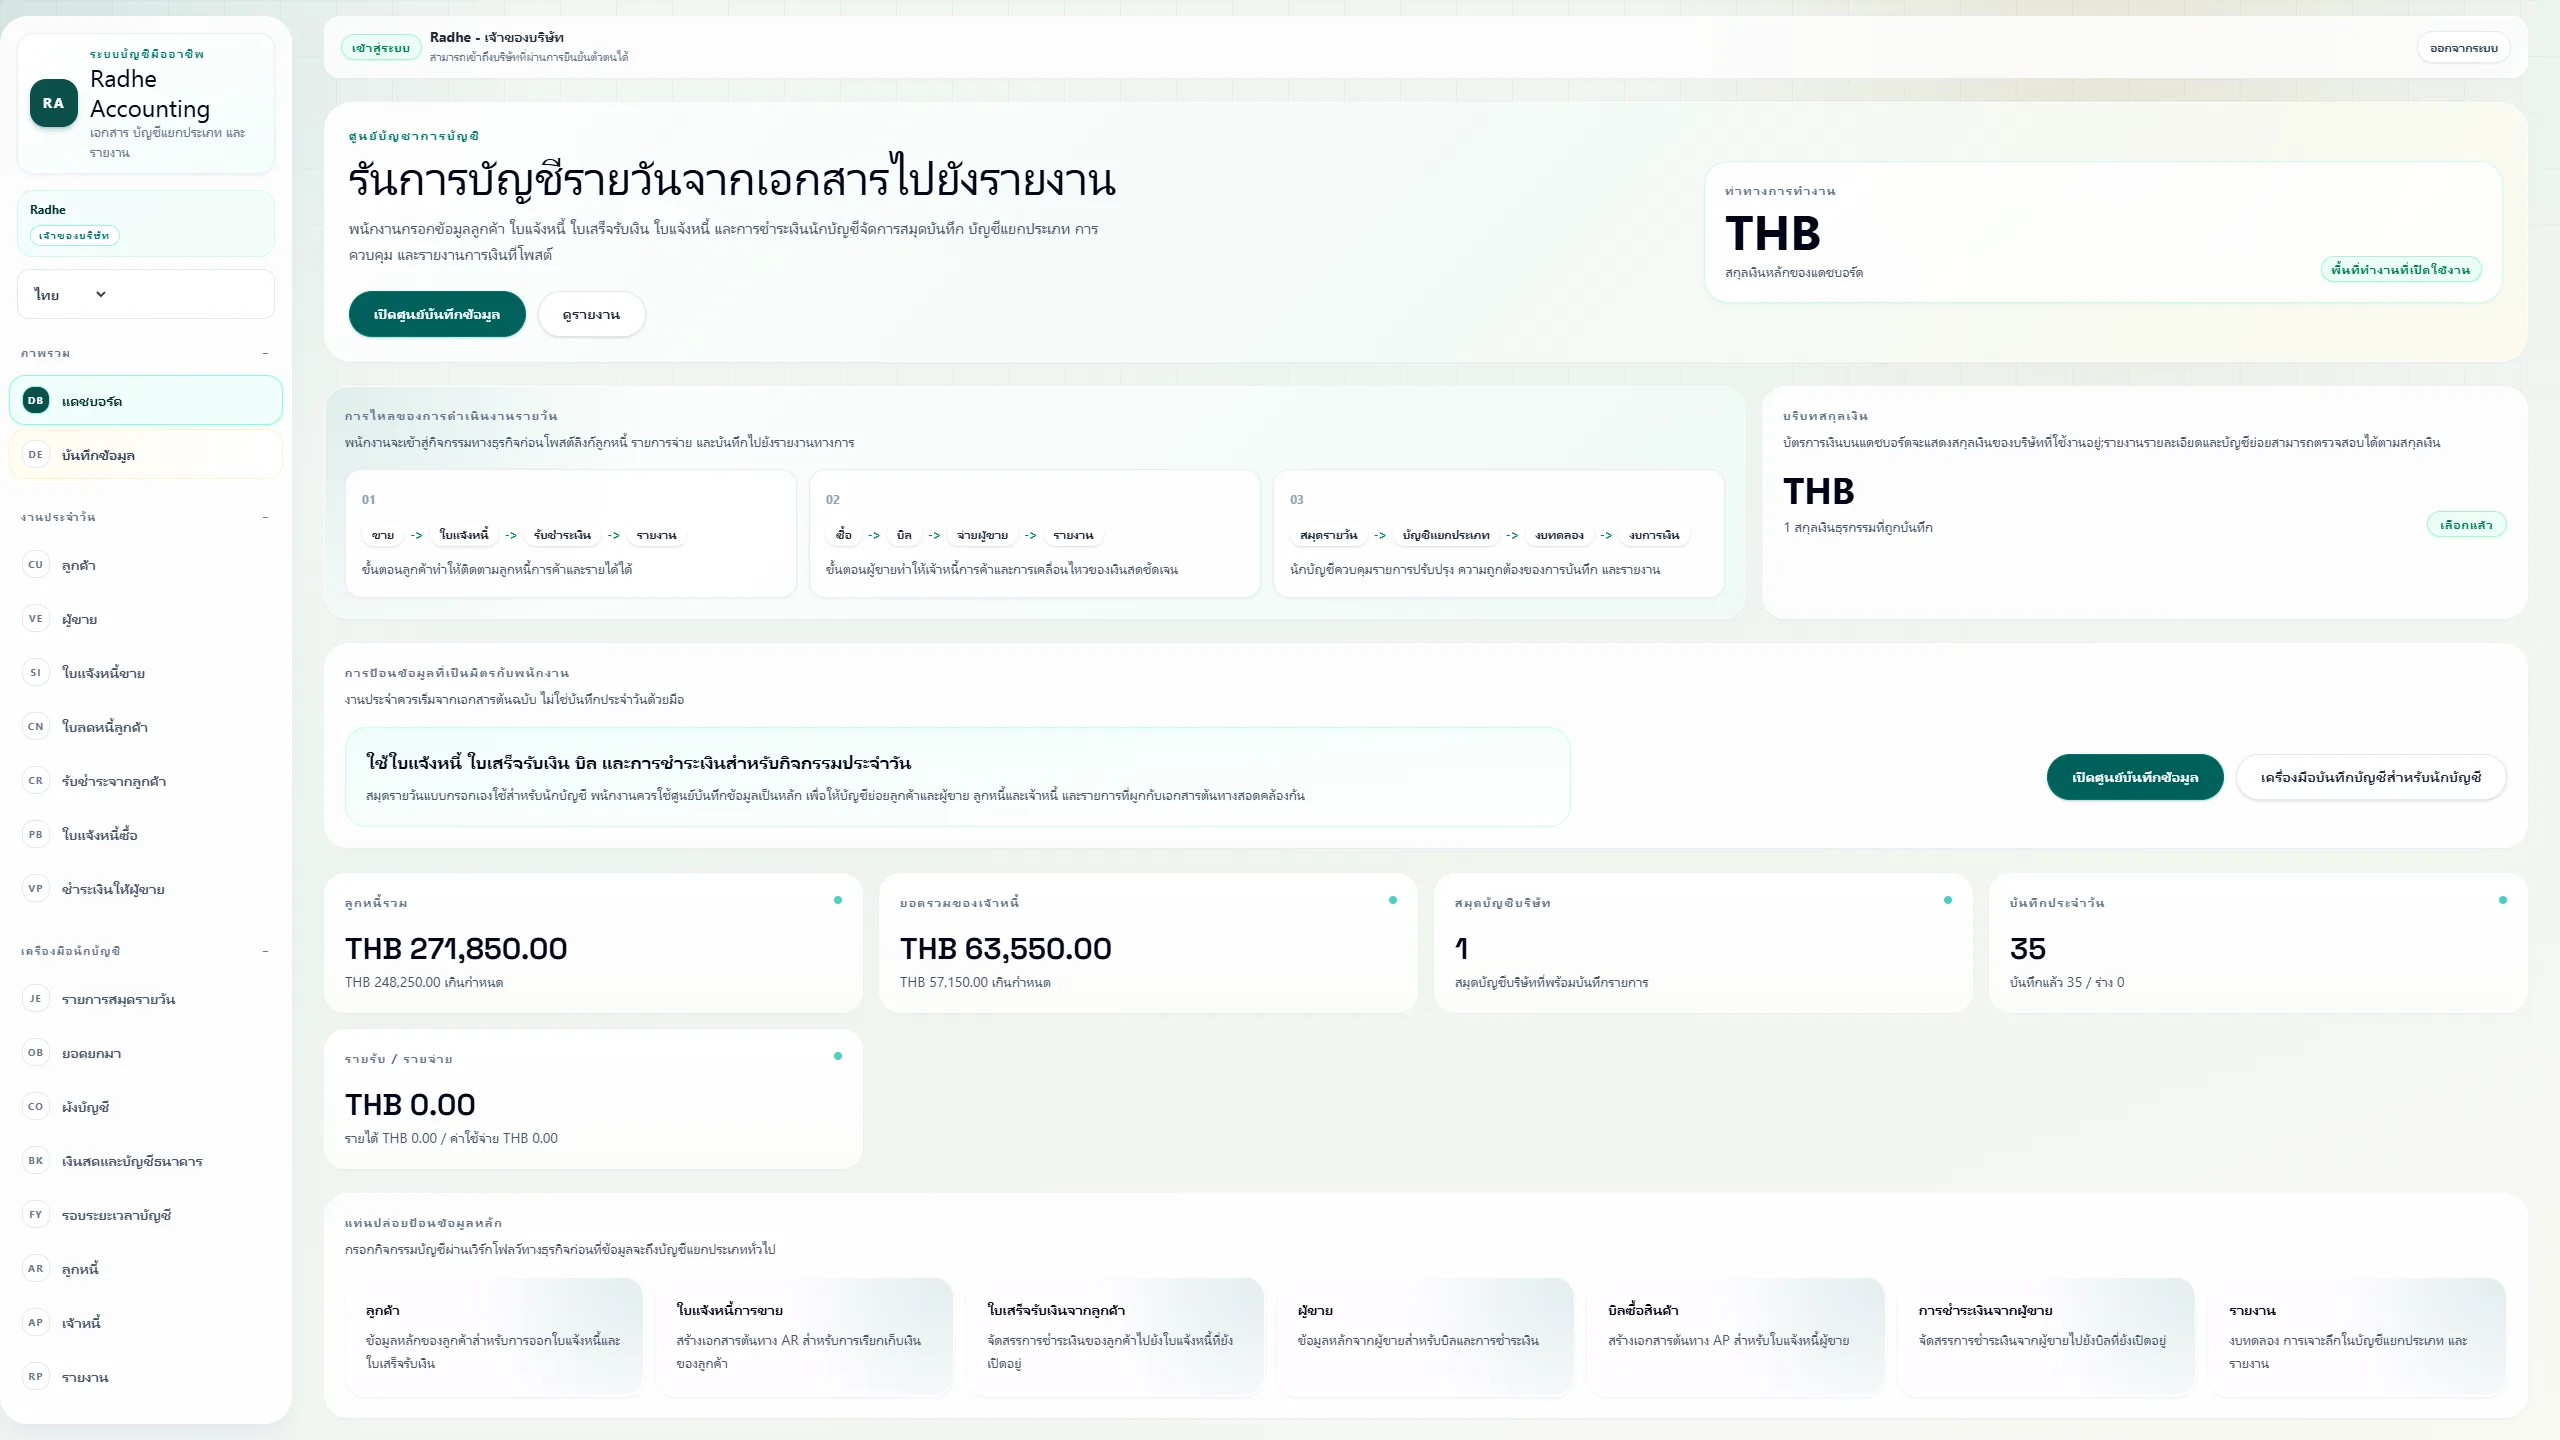
Task: Open the AP payables icon
Action: point(36,1323)
